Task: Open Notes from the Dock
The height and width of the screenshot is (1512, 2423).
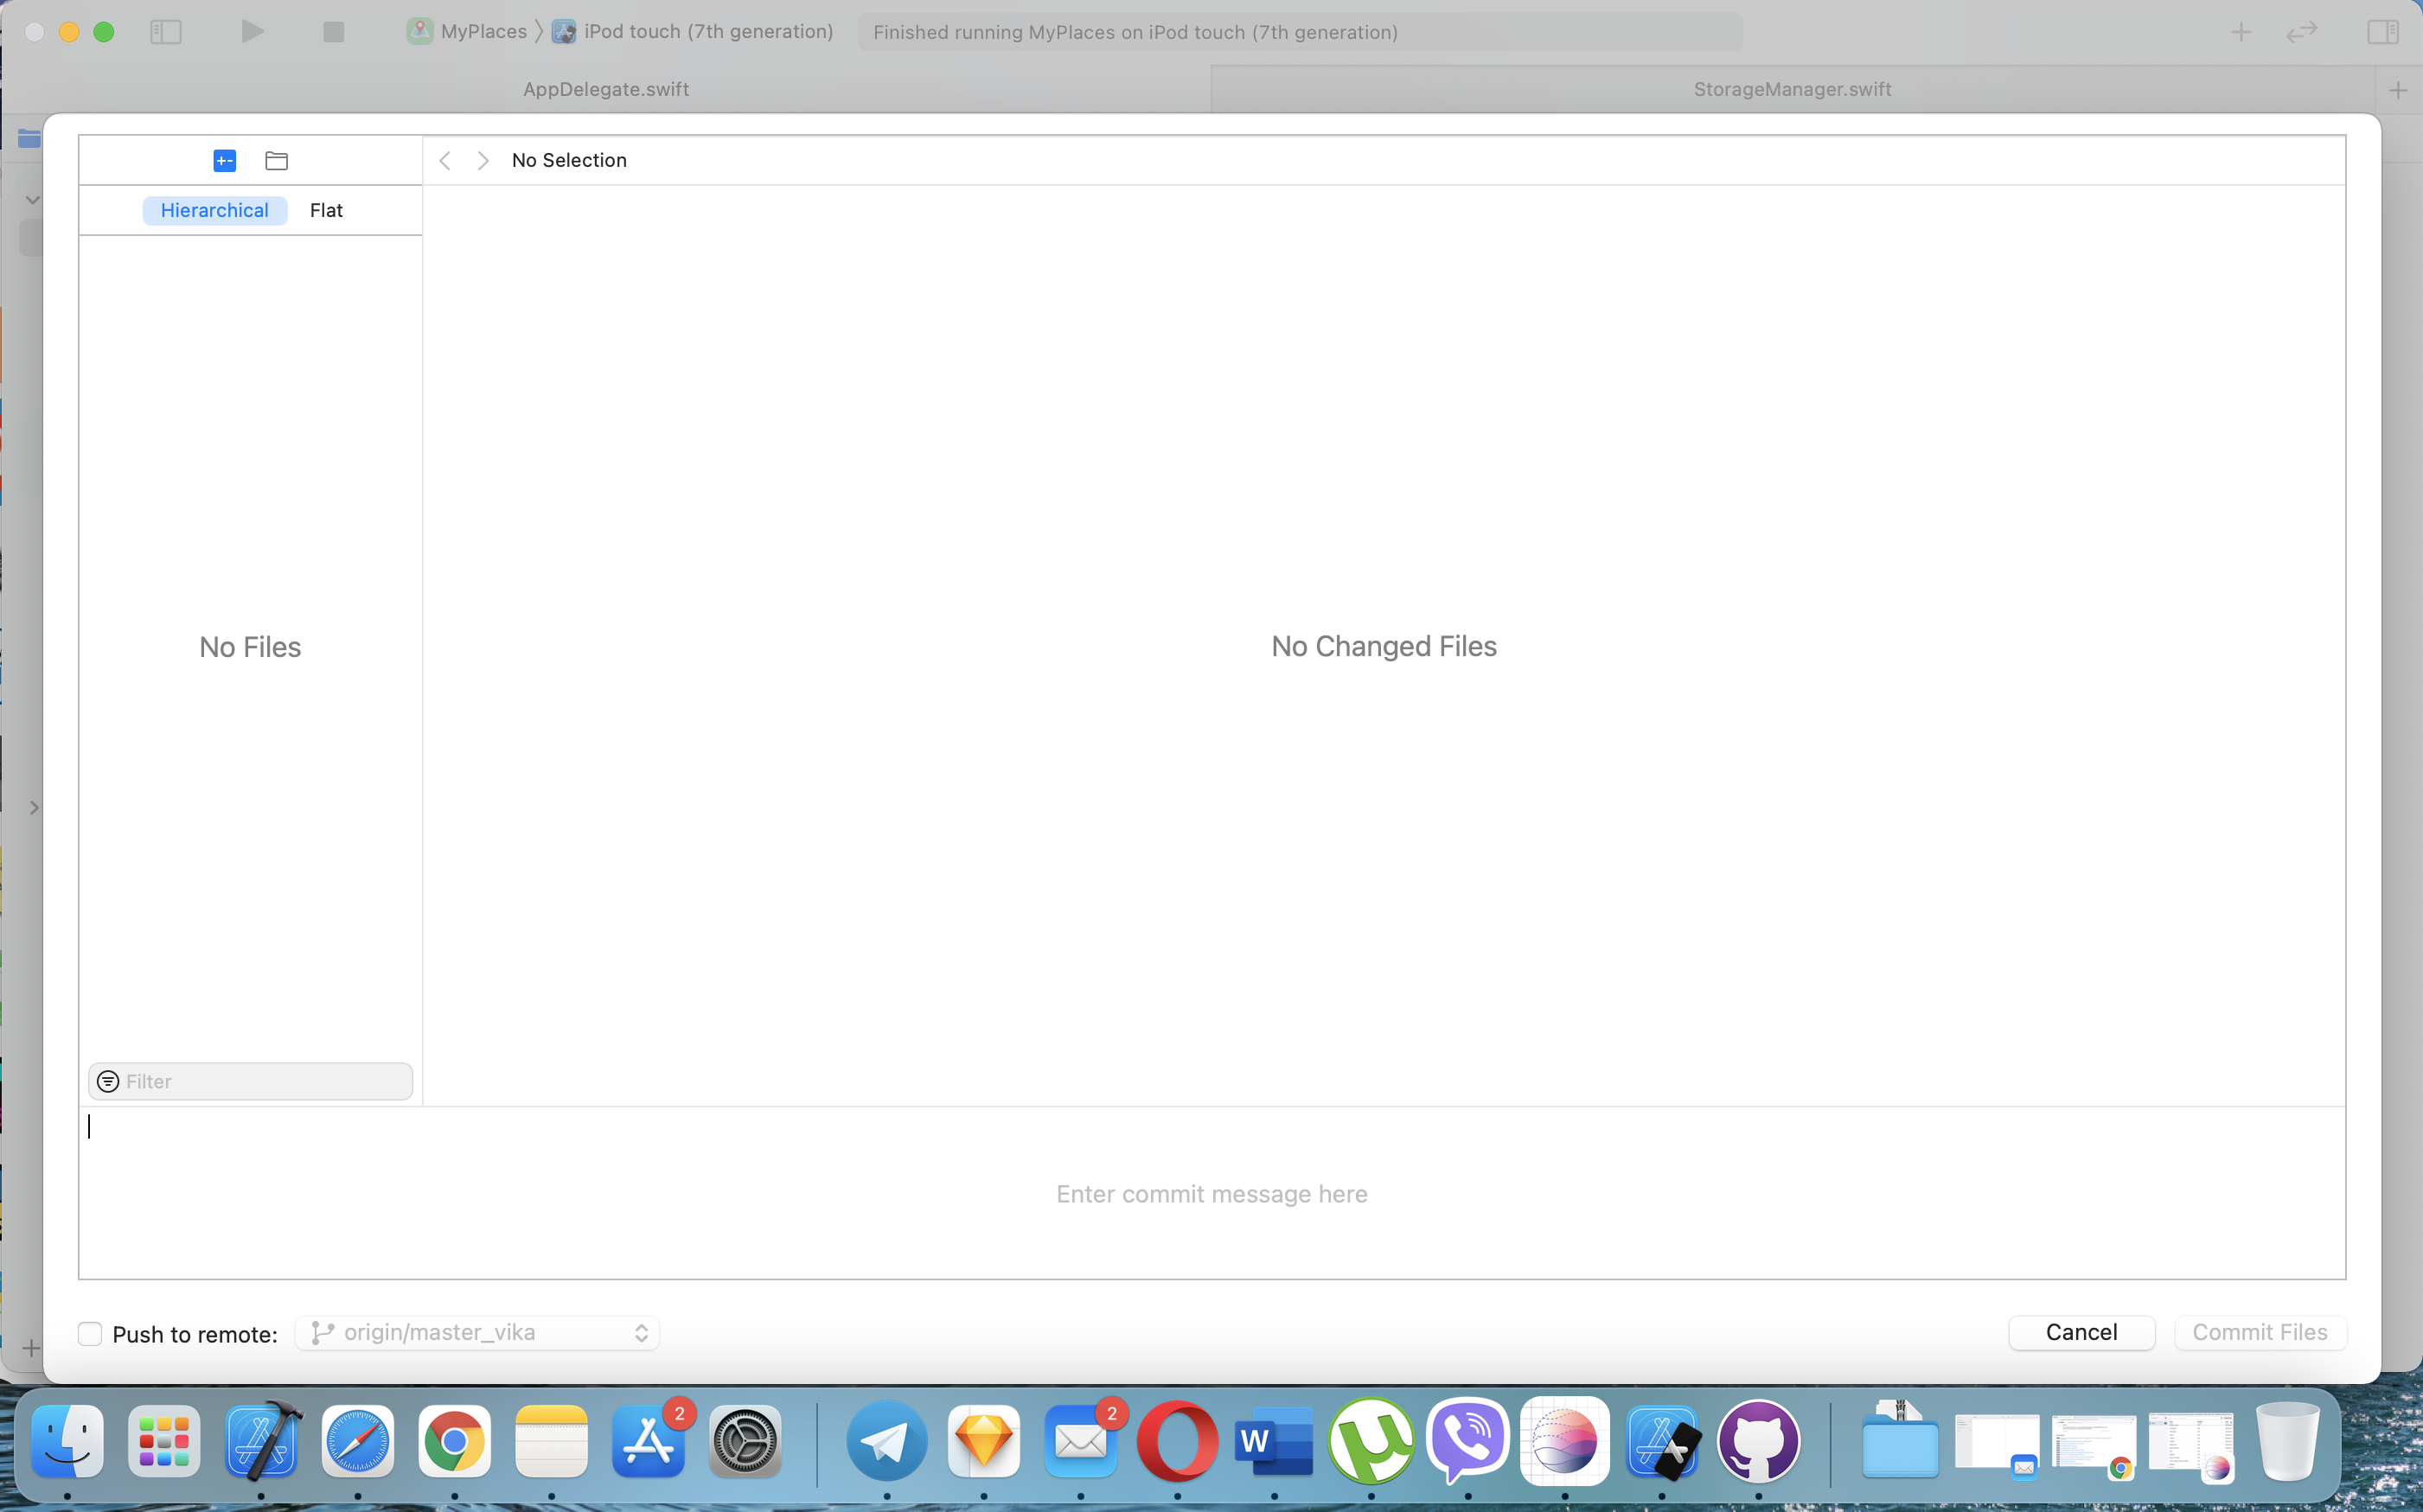Action: point(551,1441)
